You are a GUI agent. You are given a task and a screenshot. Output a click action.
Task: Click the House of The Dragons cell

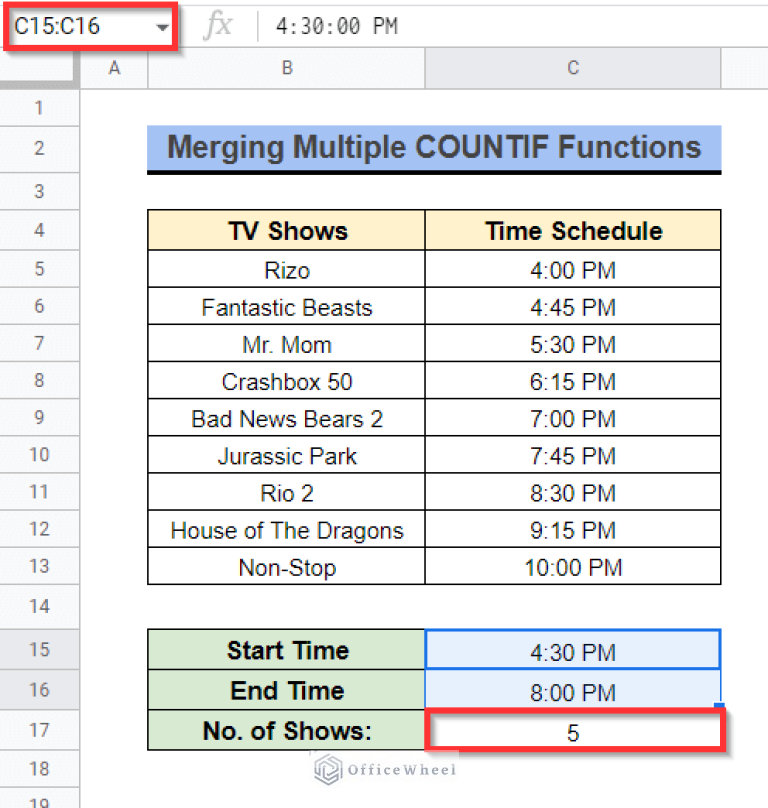point(286,531)
